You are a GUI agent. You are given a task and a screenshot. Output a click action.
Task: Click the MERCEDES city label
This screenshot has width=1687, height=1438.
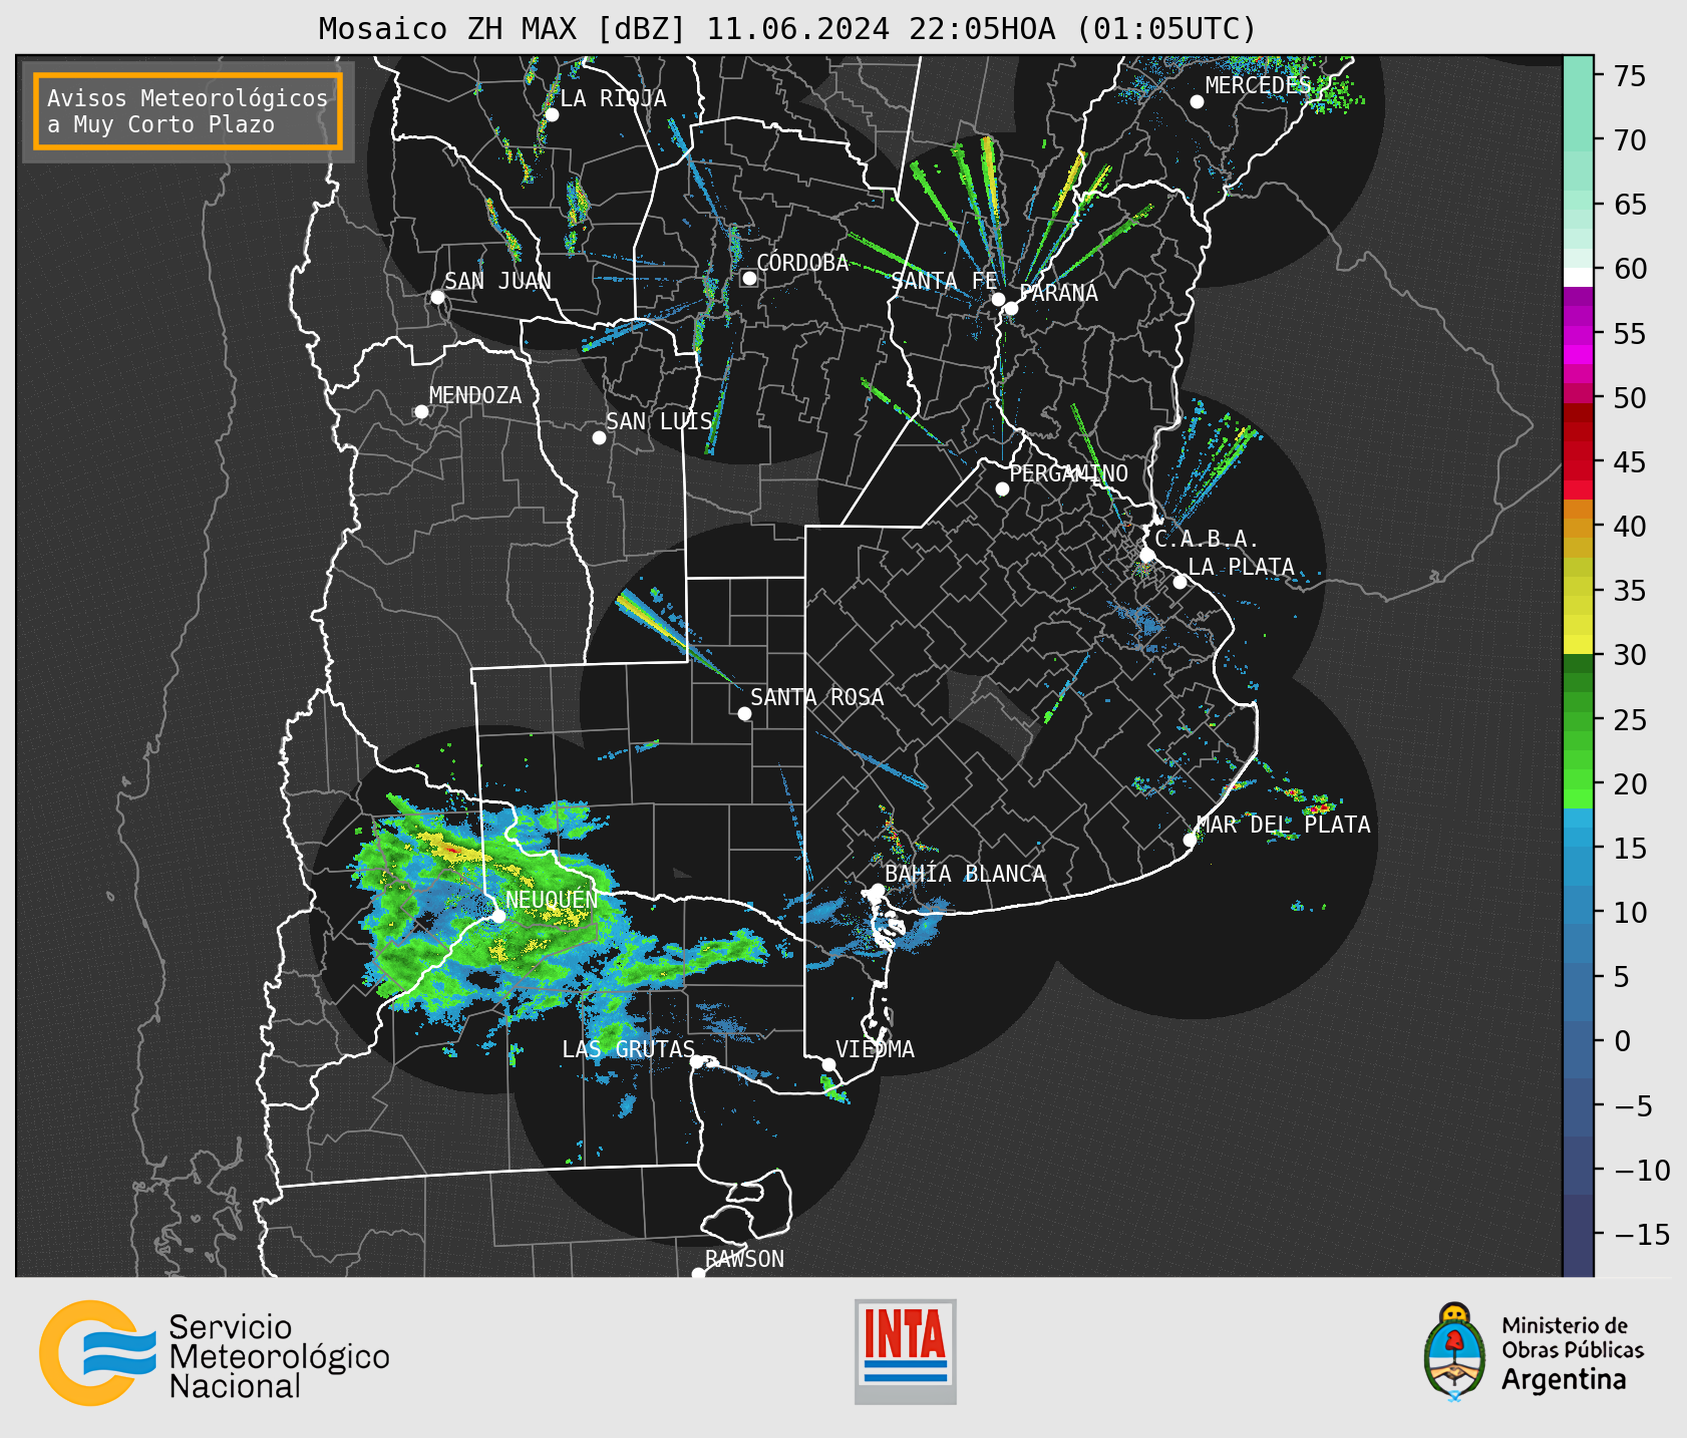pyautogui.click(x=1258, y=85)
